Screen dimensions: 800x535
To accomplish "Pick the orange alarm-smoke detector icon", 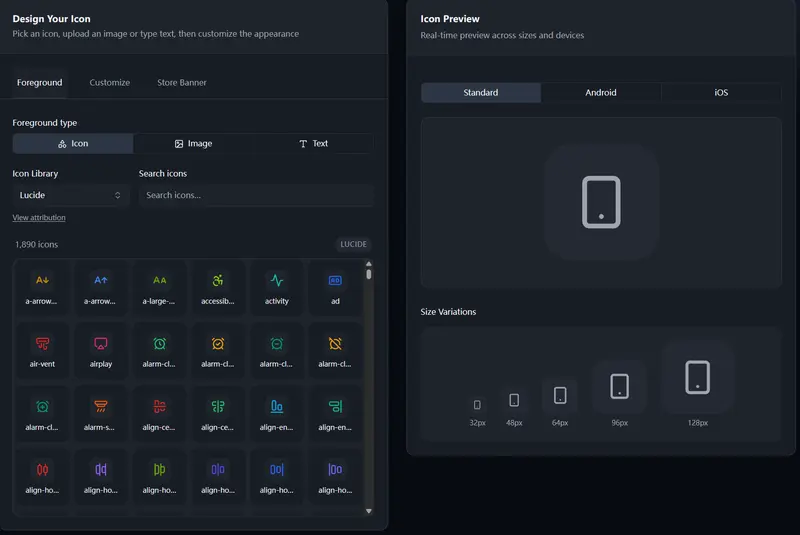I will 101,414.
